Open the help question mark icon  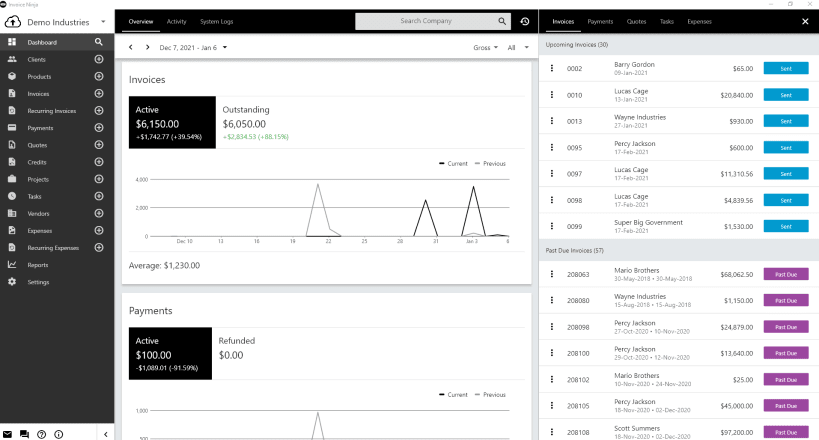[x=42, y=434]
